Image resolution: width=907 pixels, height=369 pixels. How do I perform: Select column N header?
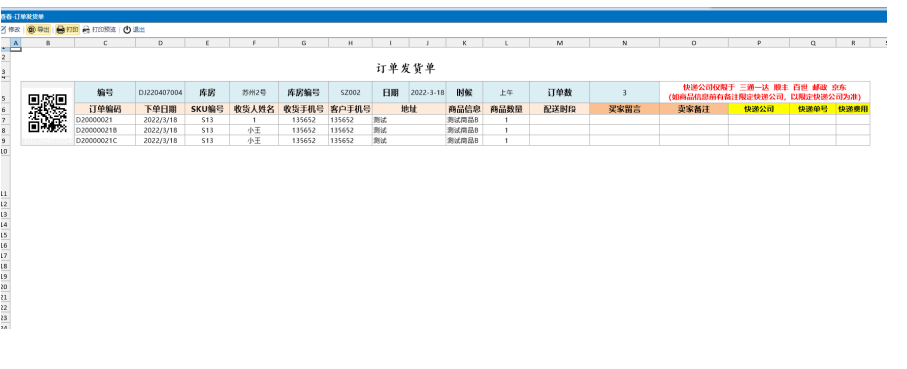(625, 43)
